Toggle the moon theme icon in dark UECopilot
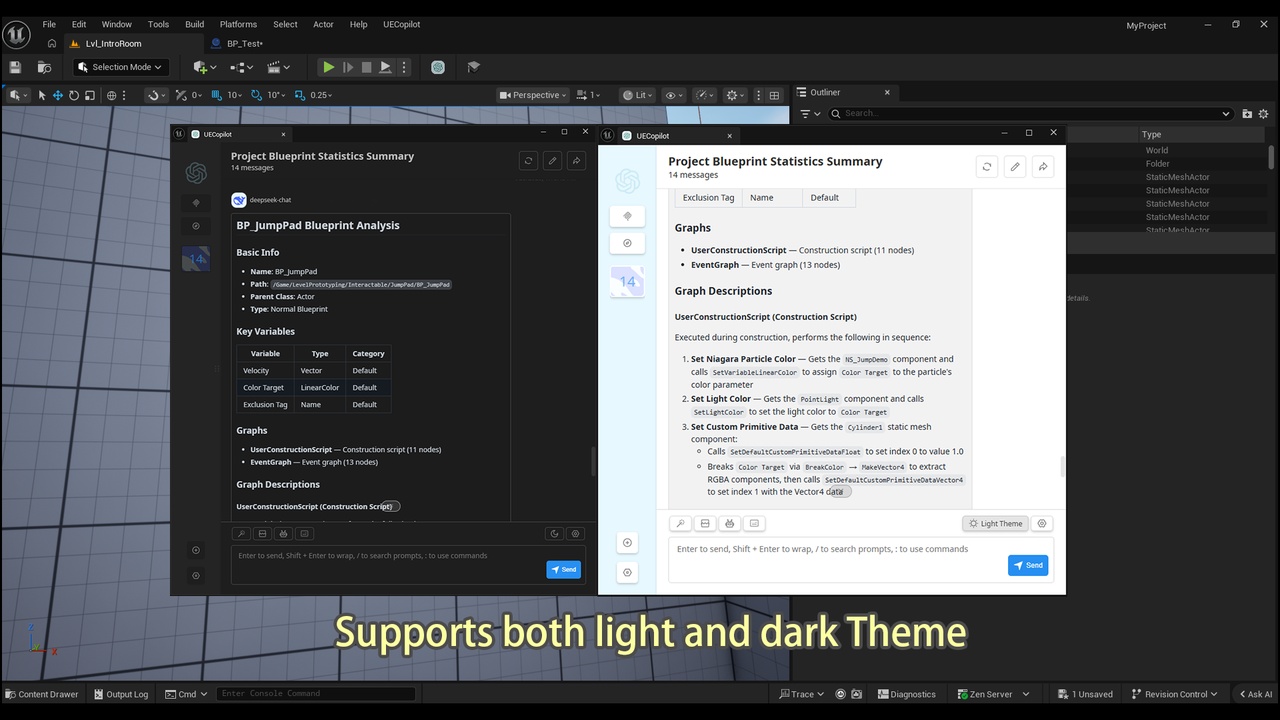Viewport: 1280px width, 720px height. pyautogui.click(x=555, y=534)
